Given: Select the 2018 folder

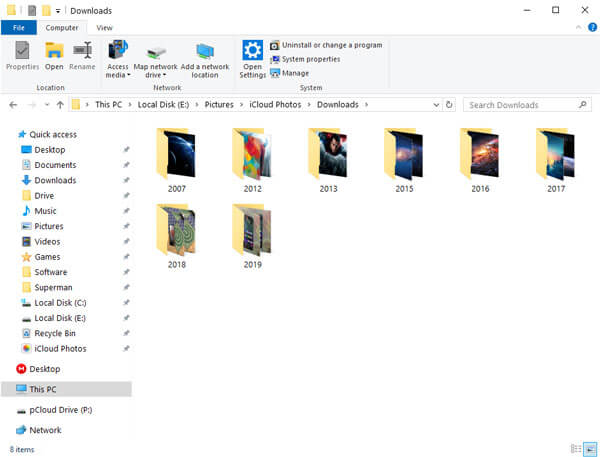Looking at the screenshot, I should 176,237.
